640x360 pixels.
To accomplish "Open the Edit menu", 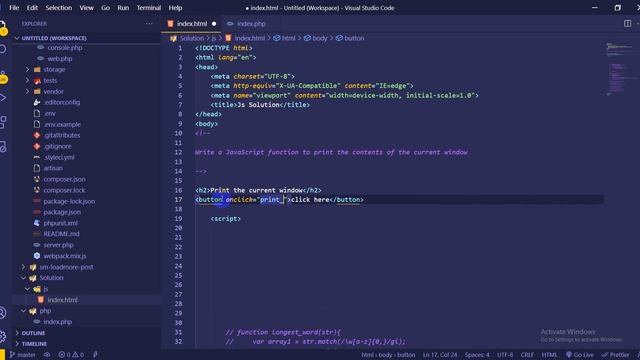I will coord(32,8).
